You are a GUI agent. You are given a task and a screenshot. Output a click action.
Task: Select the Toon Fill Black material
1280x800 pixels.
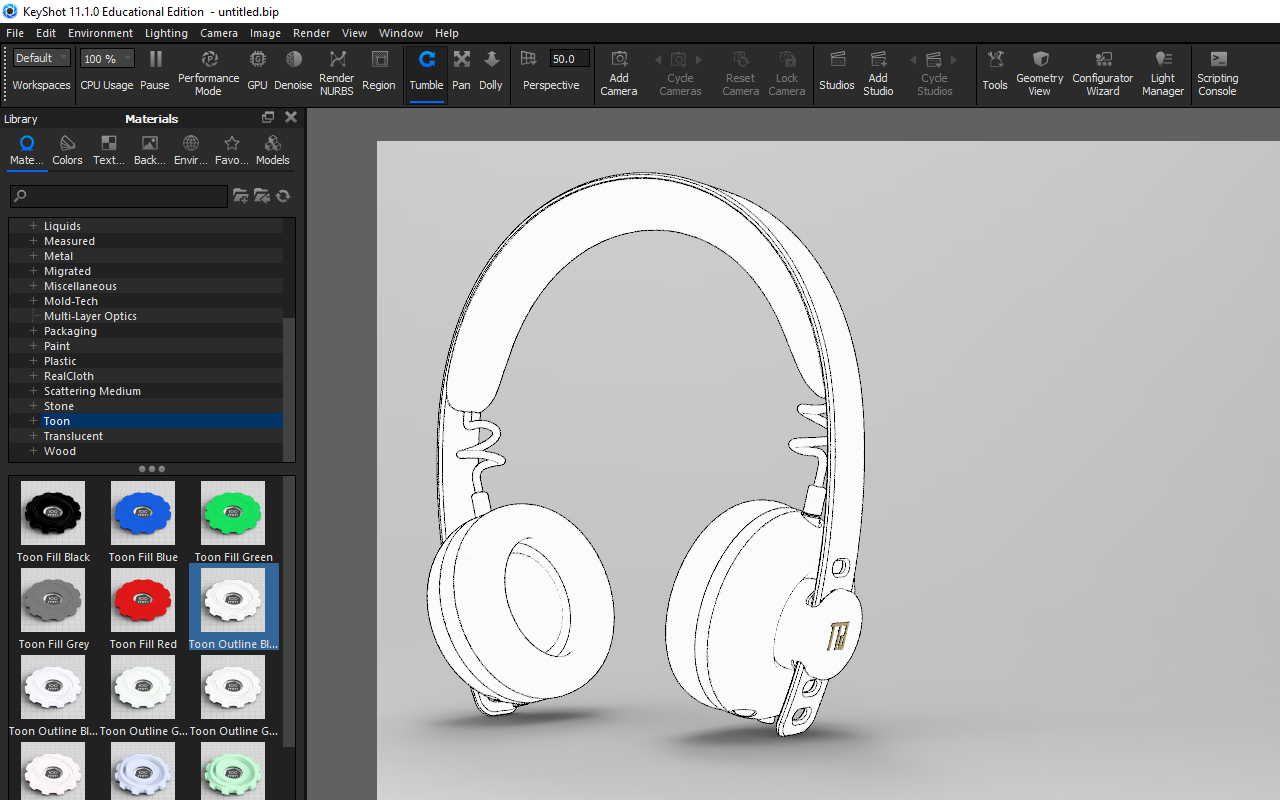click(53, 522)
